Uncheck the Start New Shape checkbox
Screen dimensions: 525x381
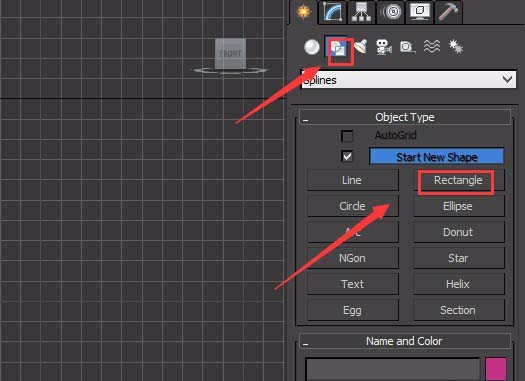[347, 156]
